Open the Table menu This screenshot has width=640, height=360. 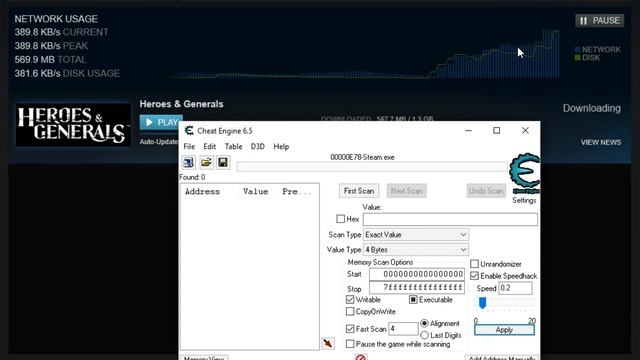[x=233, y=147]
